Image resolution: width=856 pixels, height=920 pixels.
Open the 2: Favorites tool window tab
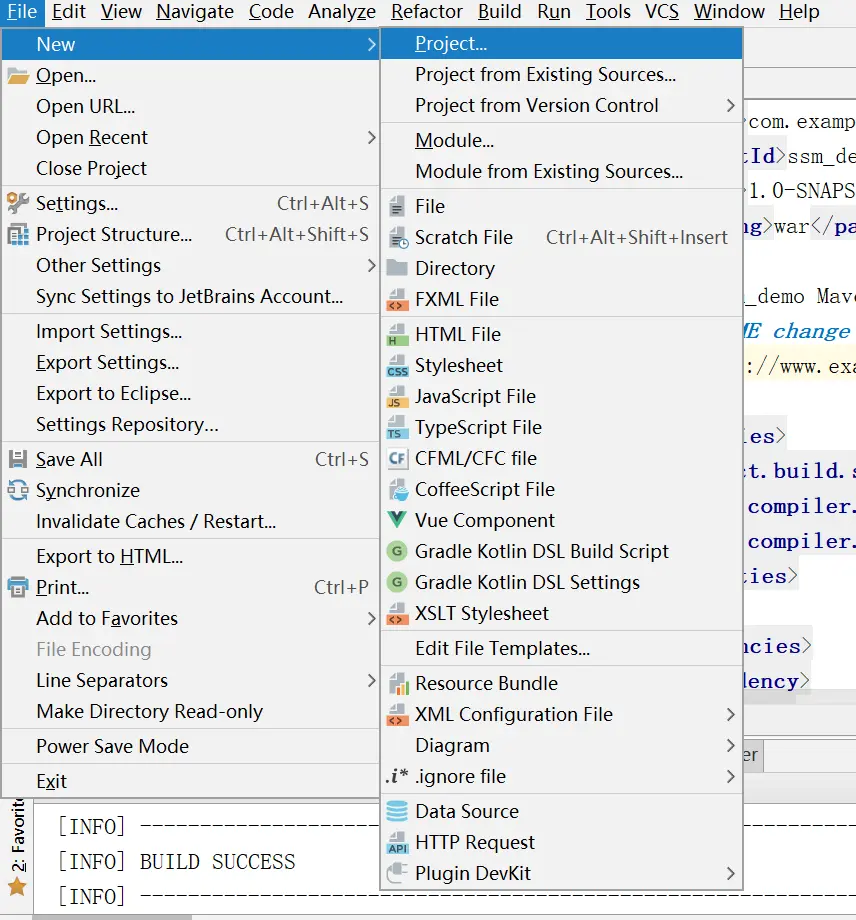(x=18, y=834)
